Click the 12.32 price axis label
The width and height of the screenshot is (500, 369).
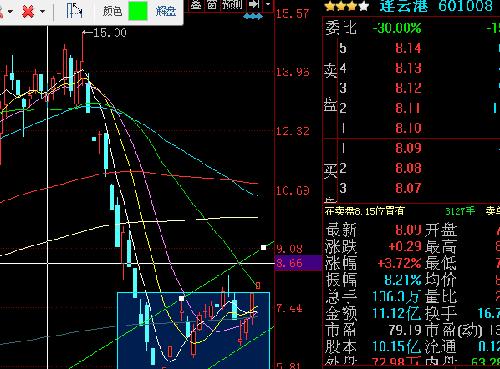(293, 131)
